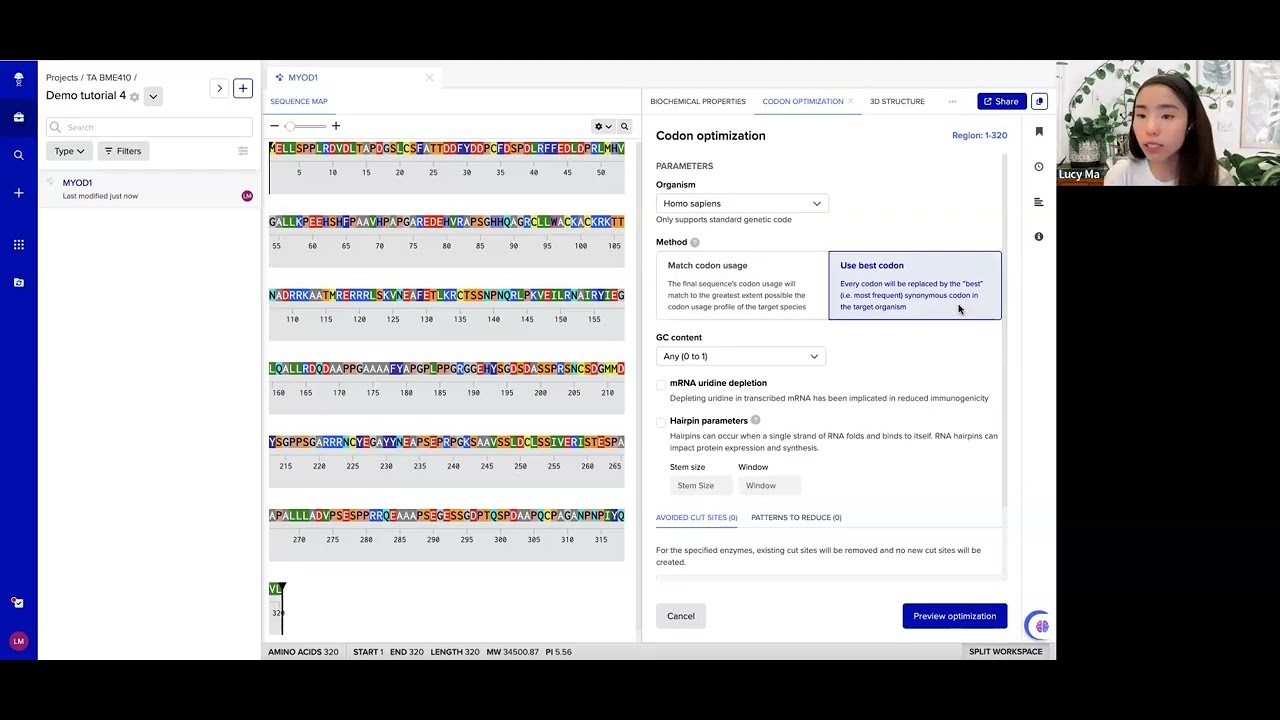Zoom out the sequence map with minus icon
Image resolution: width=1280 pixels, height=720 pixels.
[x=274, y=126]
